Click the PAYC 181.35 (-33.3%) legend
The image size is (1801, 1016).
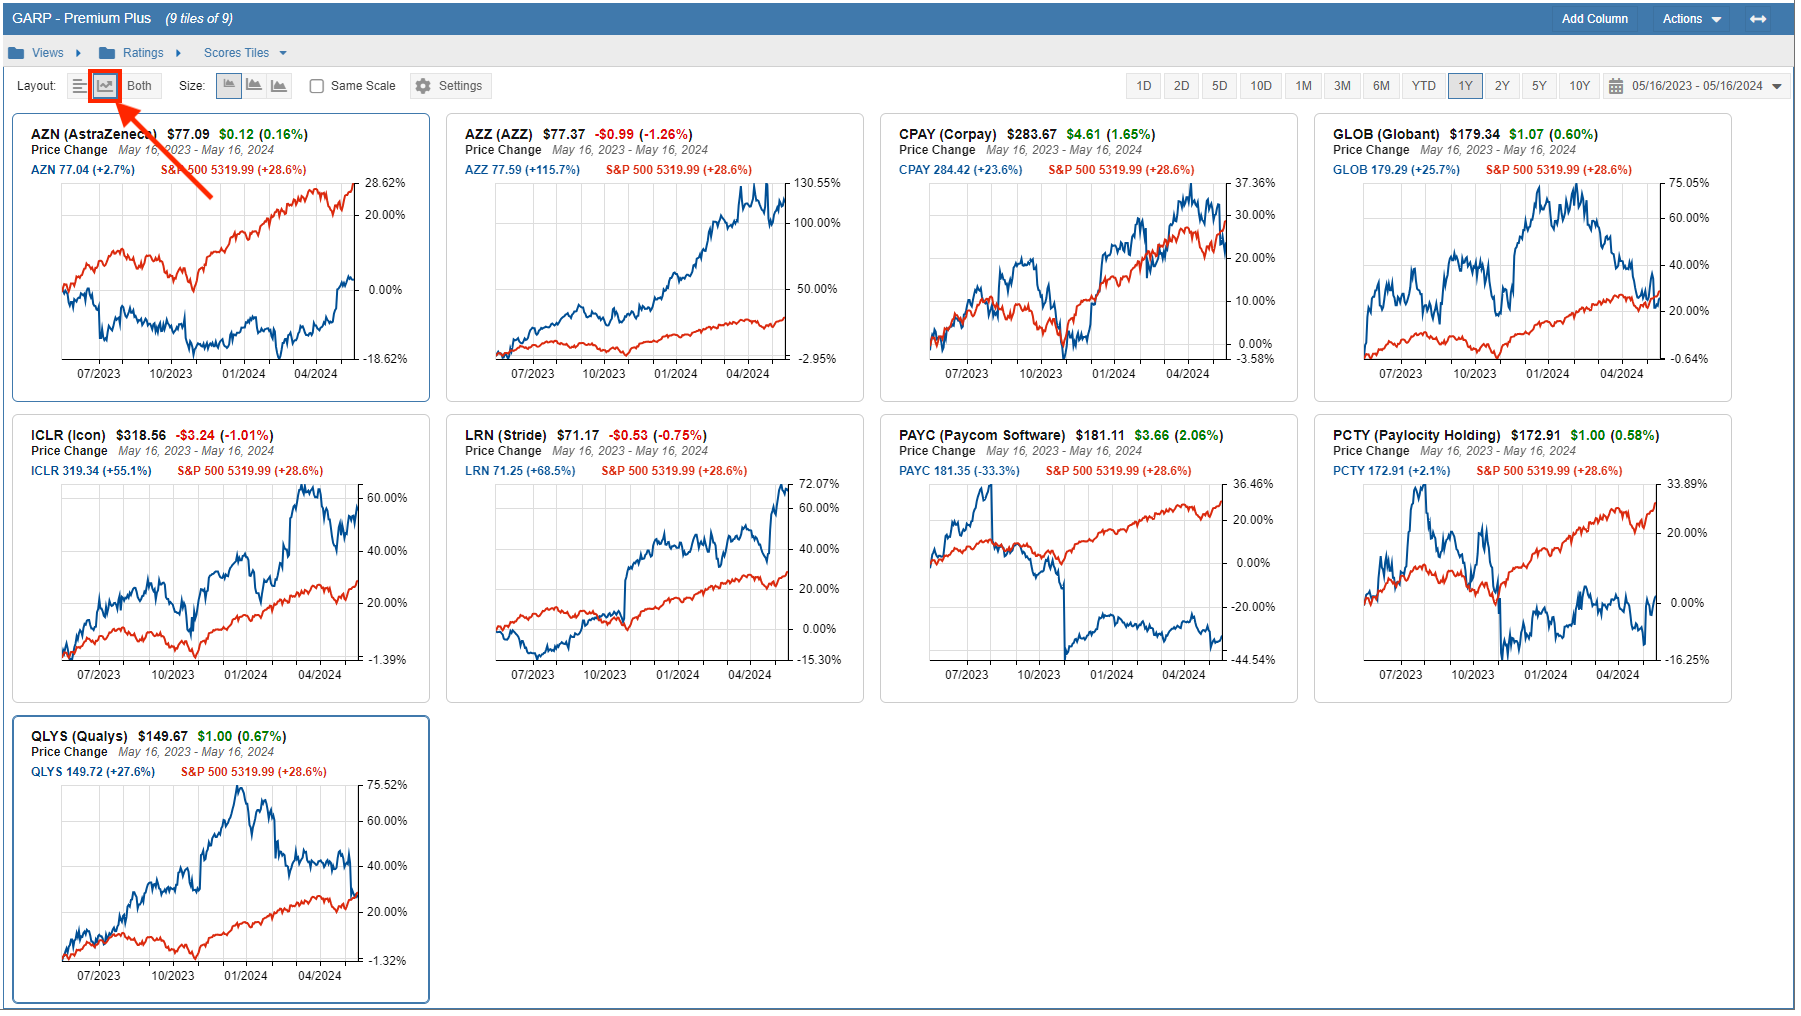[x=959, y=471]
